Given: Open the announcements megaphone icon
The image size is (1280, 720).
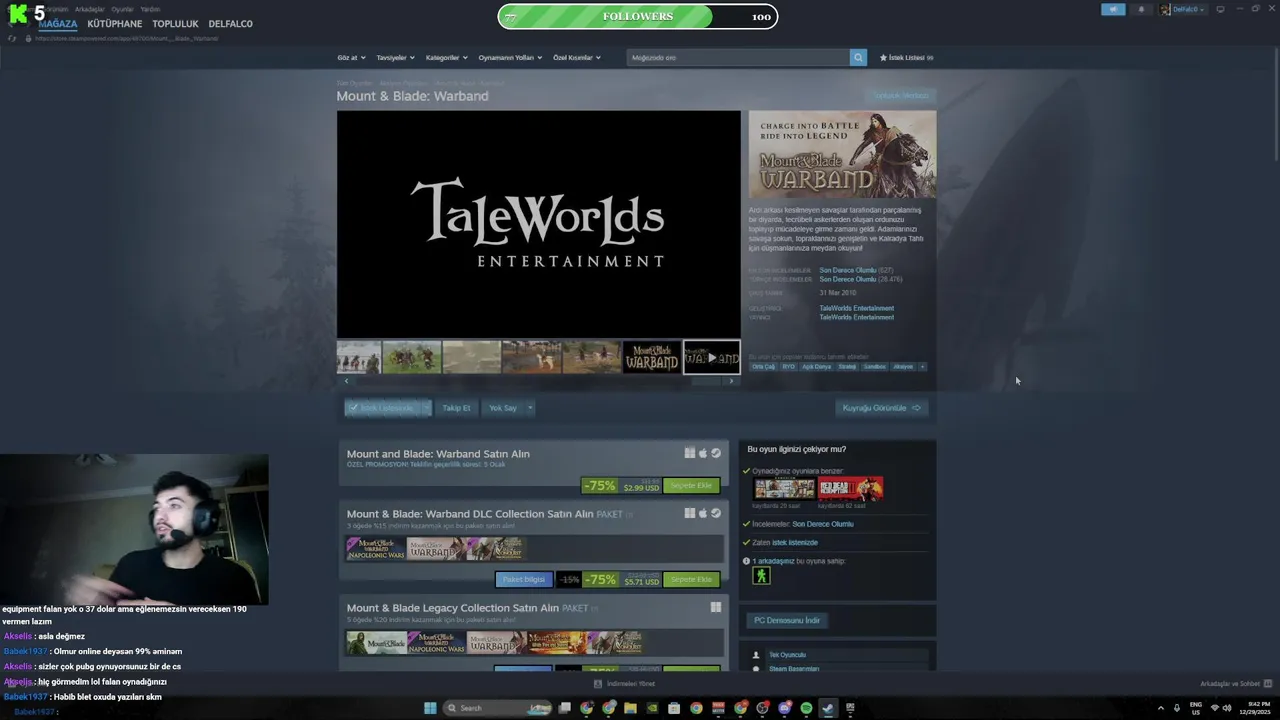Looking at the screenshot, I should 1113,9.
